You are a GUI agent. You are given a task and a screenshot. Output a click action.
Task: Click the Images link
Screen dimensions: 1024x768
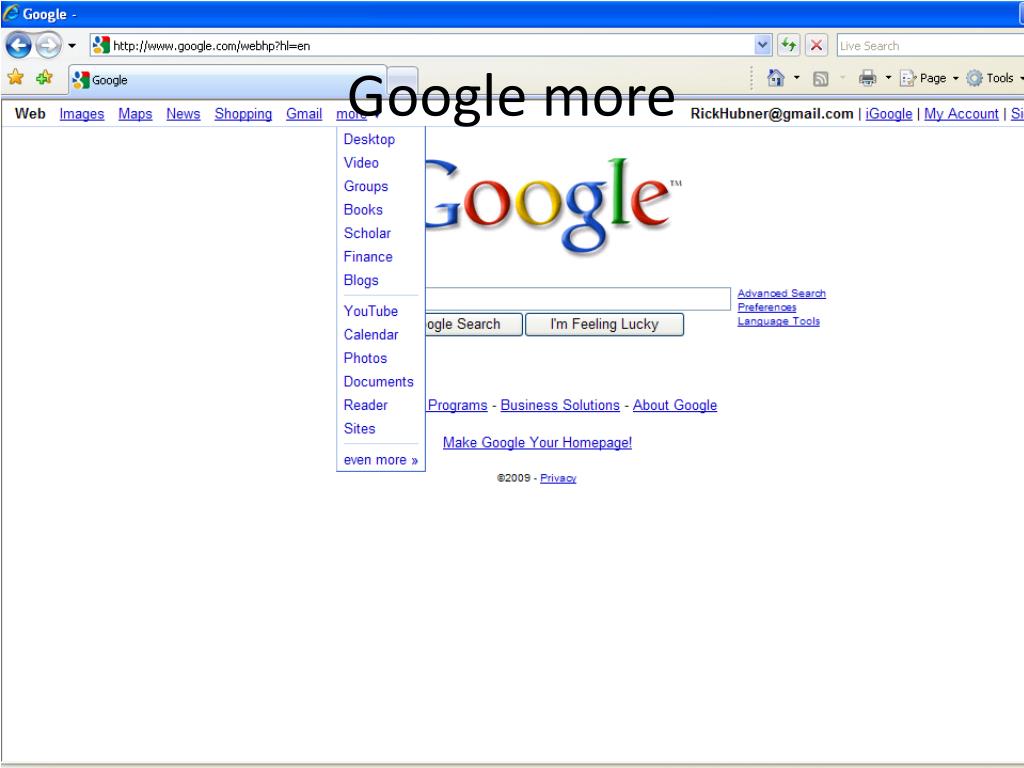tap(82, 114)
